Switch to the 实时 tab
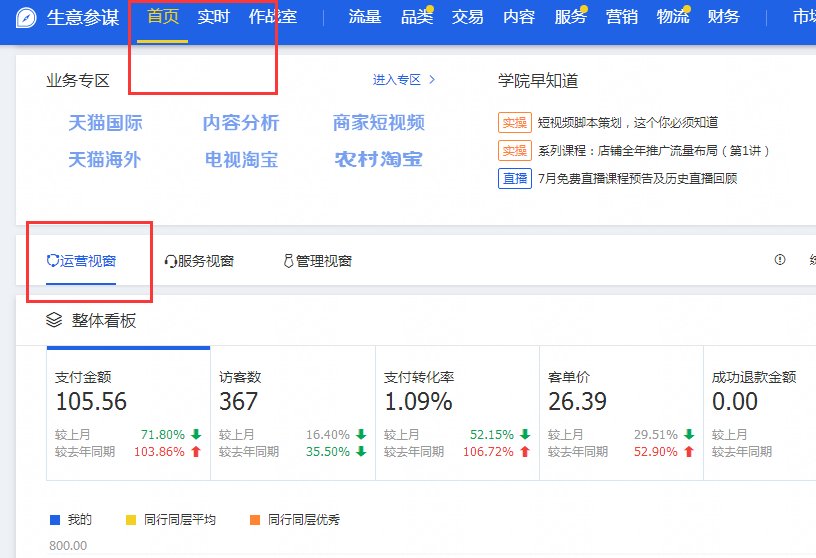This screenshot has width=816, height=558. point(213,17)
